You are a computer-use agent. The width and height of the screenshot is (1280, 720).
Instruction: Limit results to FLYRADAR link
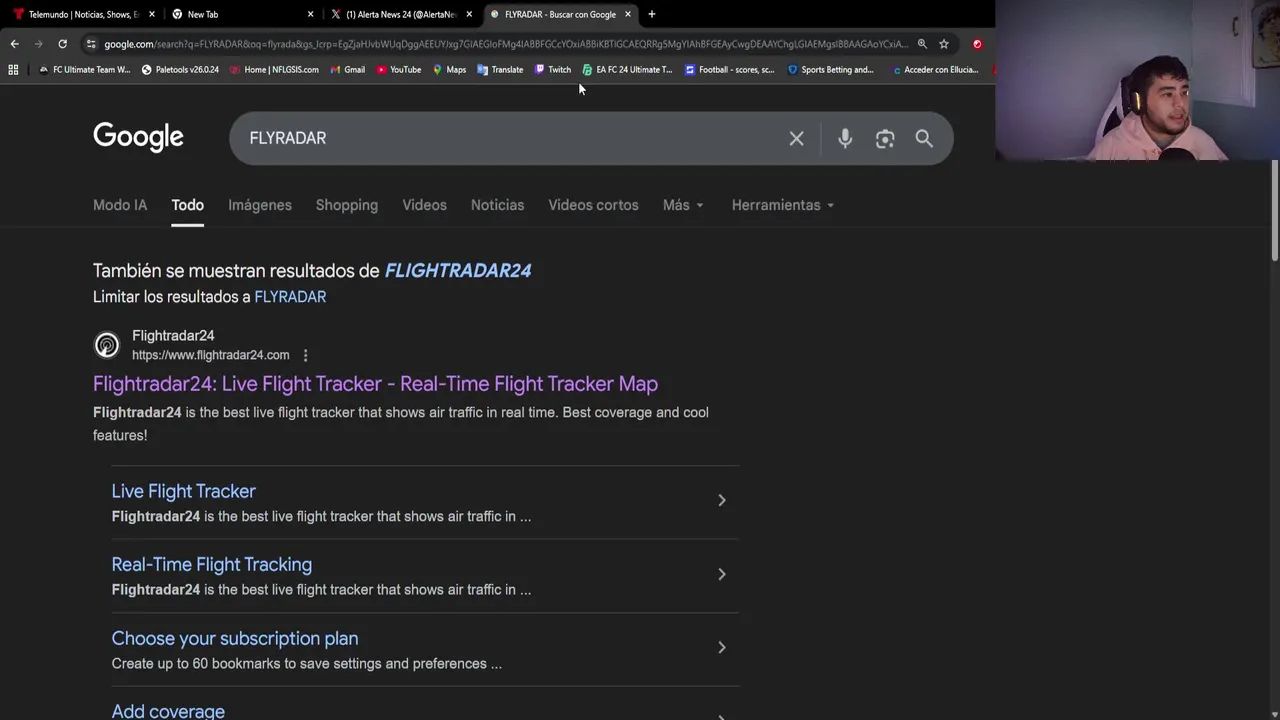tap(290, 297)
